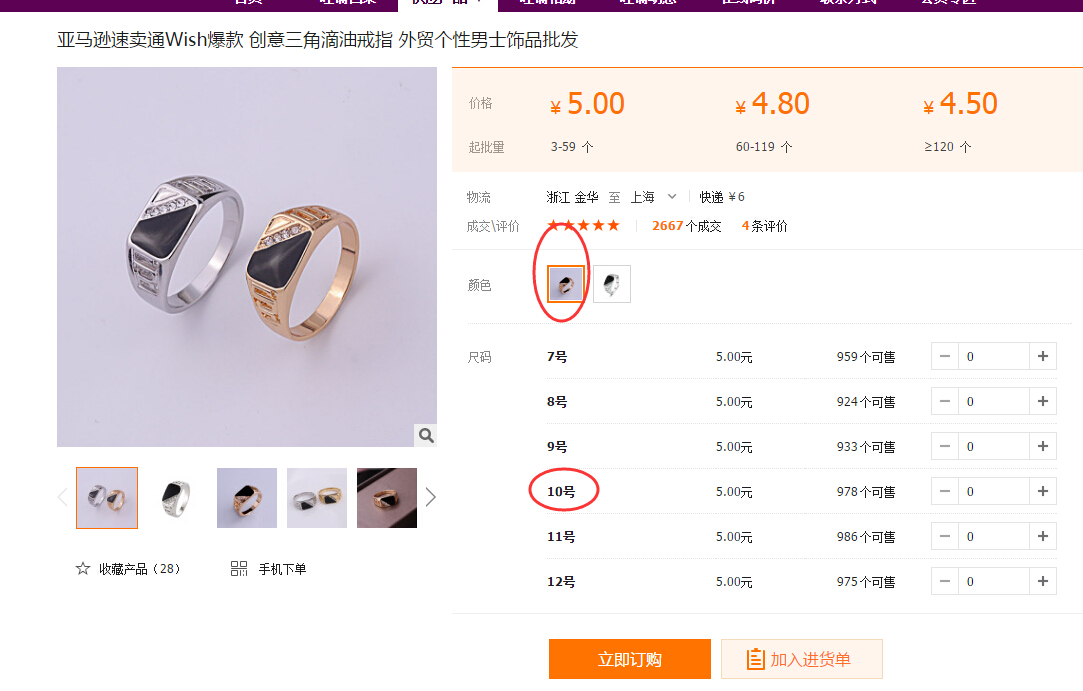
Task: Click minus button for size 11号
Action: pos(945,536)
